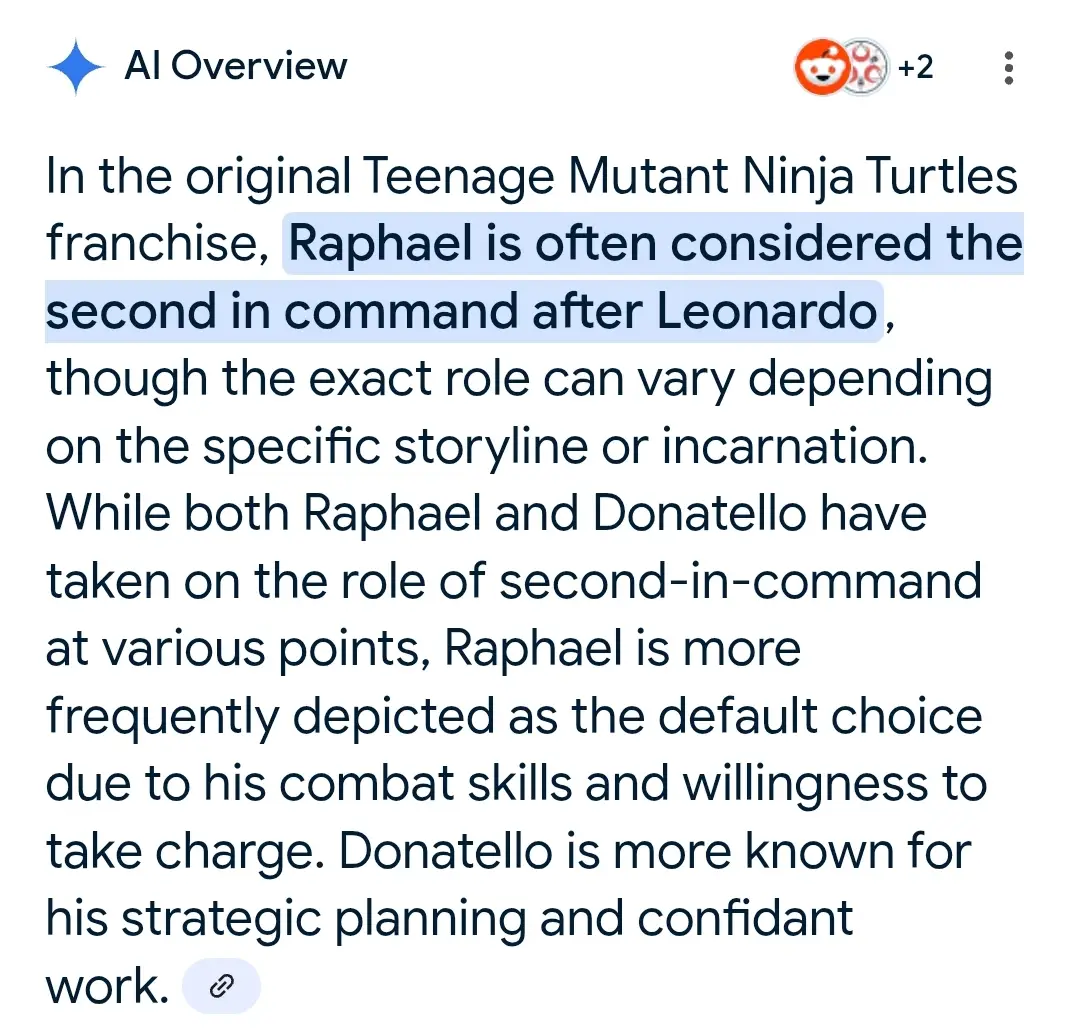Click the blue AI Overview sparkle icon
Viewport: 1080px width, 1028px height.
(x=76, y=67)
